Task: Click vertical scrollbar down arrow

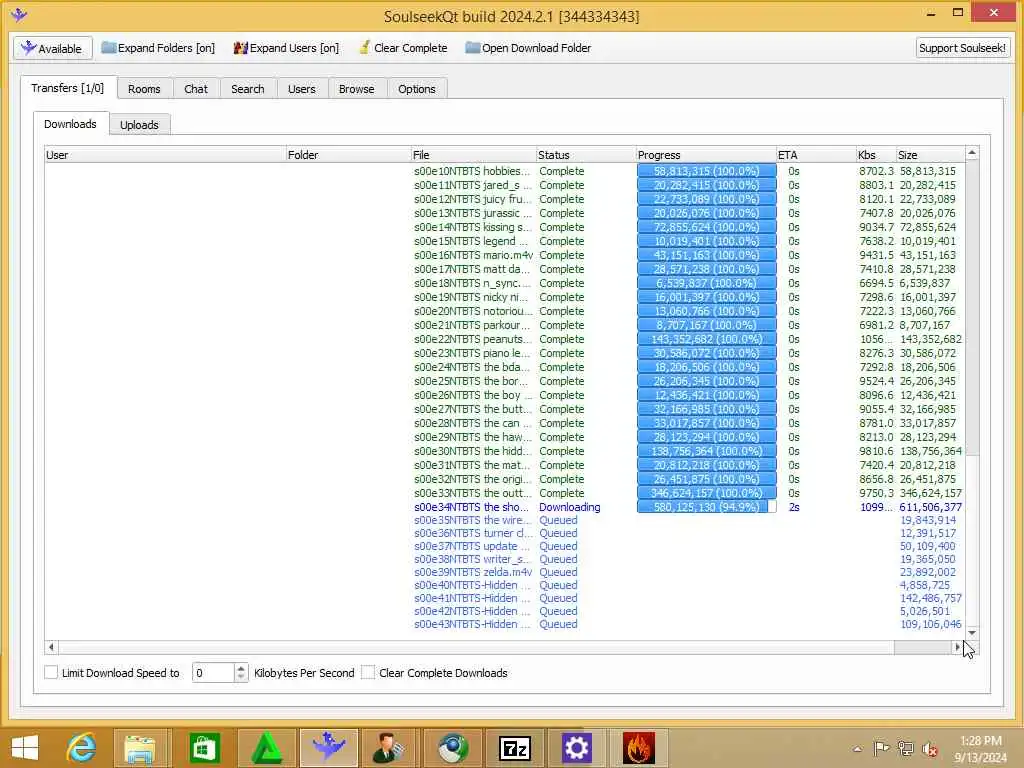Action: (x=972, y=633)
